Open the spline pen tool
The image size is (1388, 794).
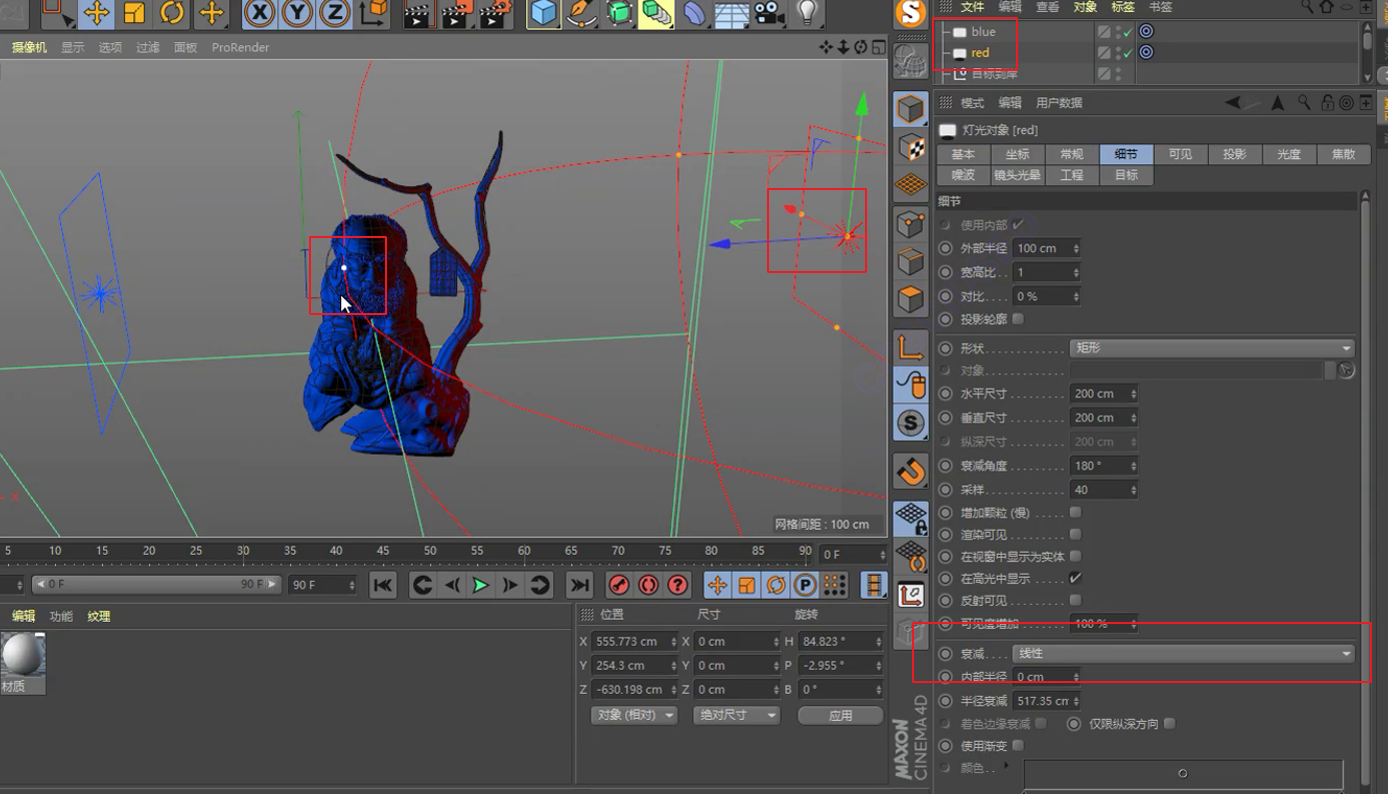(x=581, y=13)
